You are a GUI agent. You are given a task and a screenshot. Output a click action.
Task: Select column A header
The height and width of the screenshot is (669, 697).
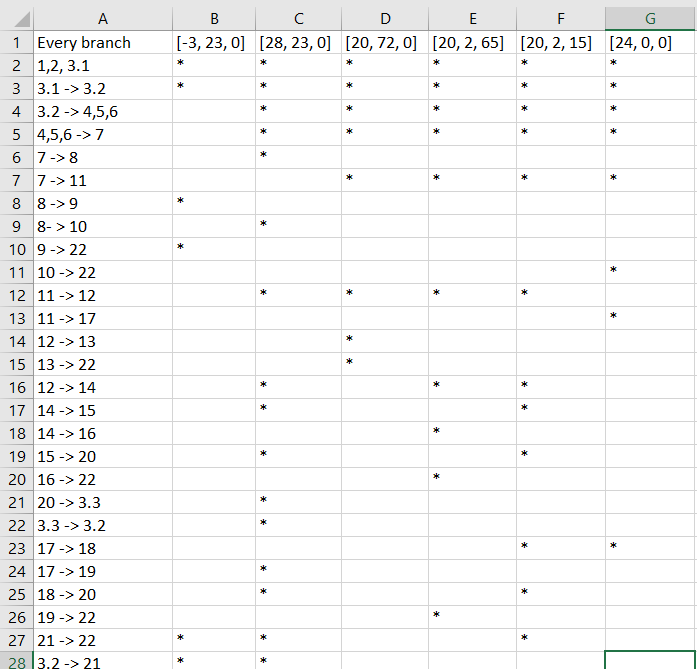pyautogui.click(x=103, y=19)
